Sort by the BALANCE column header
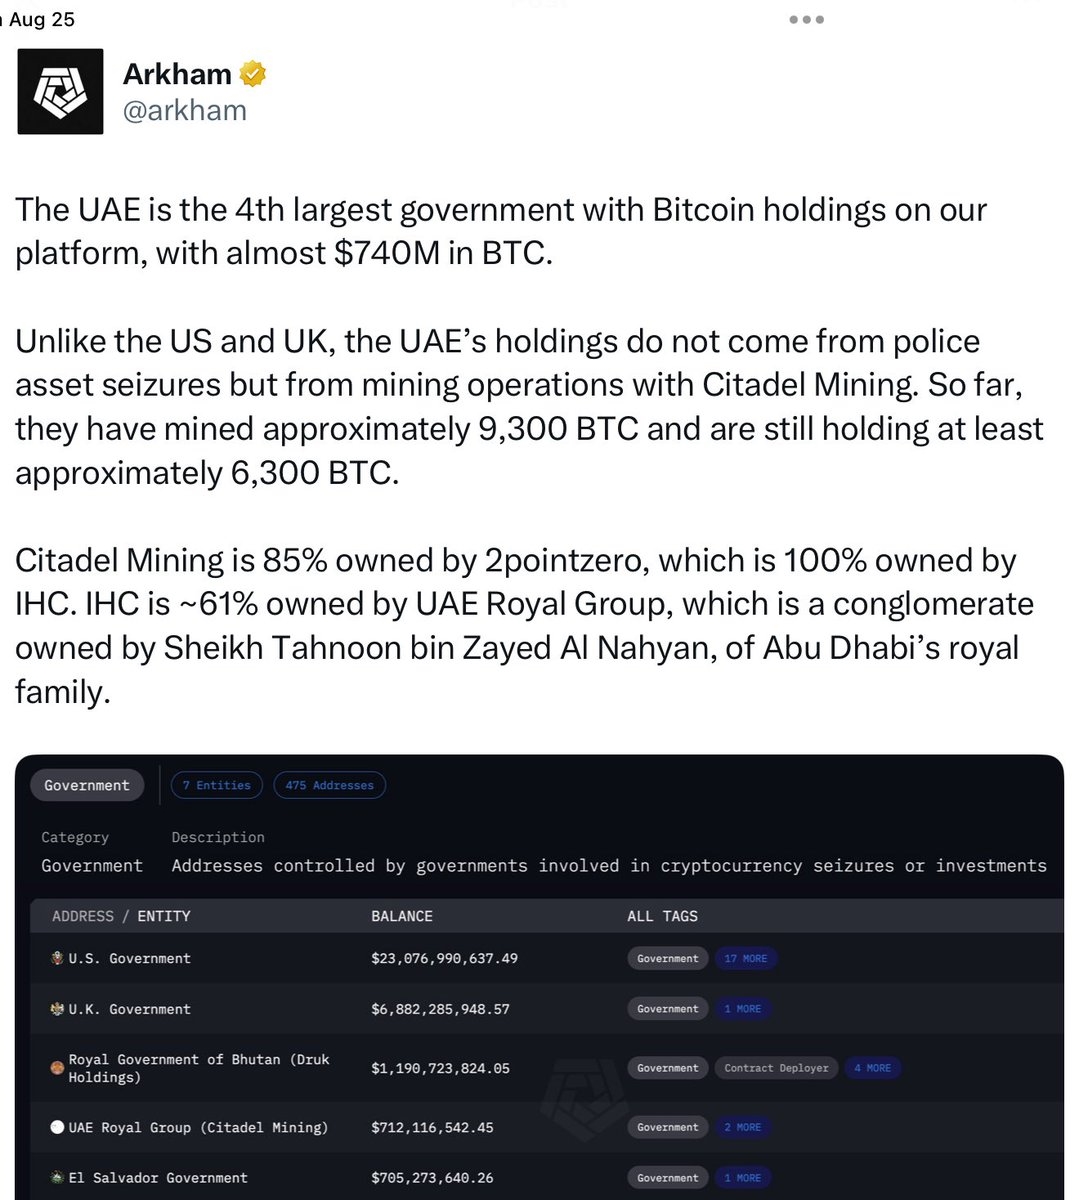This screenshot has height=1200, width=1079. click(402, 916)
